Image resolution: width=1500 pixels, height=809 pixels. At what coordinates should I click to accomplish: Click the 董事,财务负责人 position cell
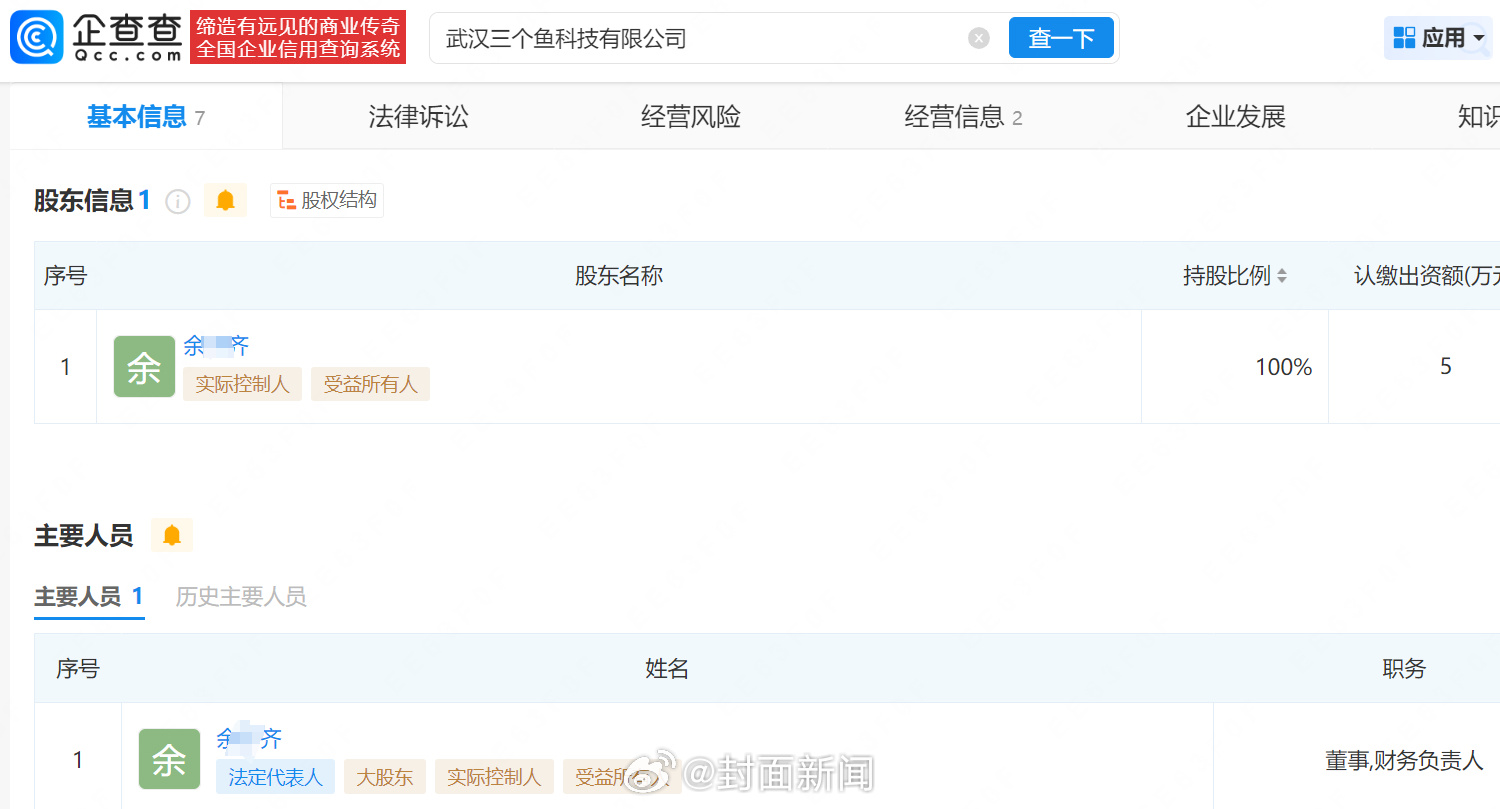[1404, 760]
